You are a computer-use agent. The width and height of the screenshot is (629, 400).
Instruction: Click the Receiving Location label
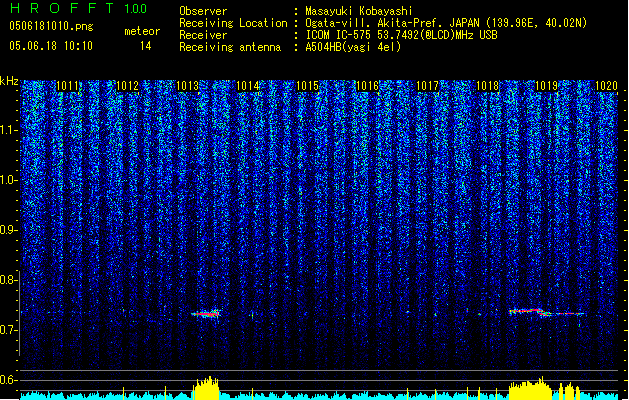(x=233, y=23)
